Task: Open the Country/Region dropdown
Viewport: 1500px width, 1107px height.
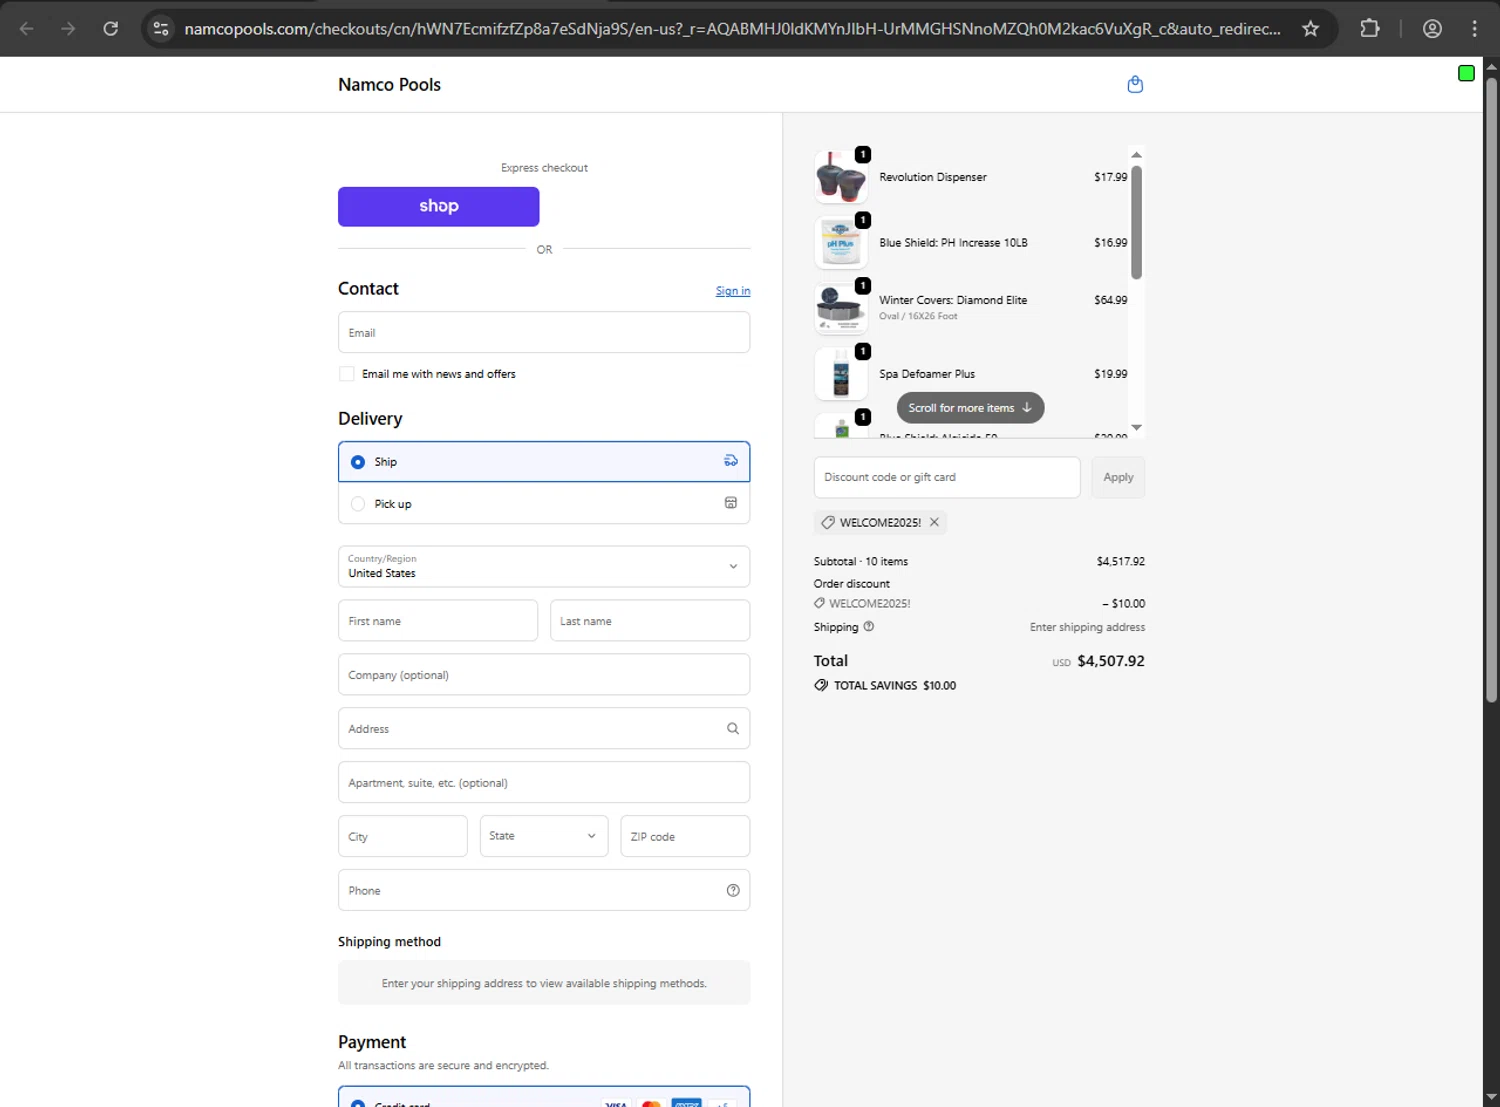Action: [x=544, y=566]
